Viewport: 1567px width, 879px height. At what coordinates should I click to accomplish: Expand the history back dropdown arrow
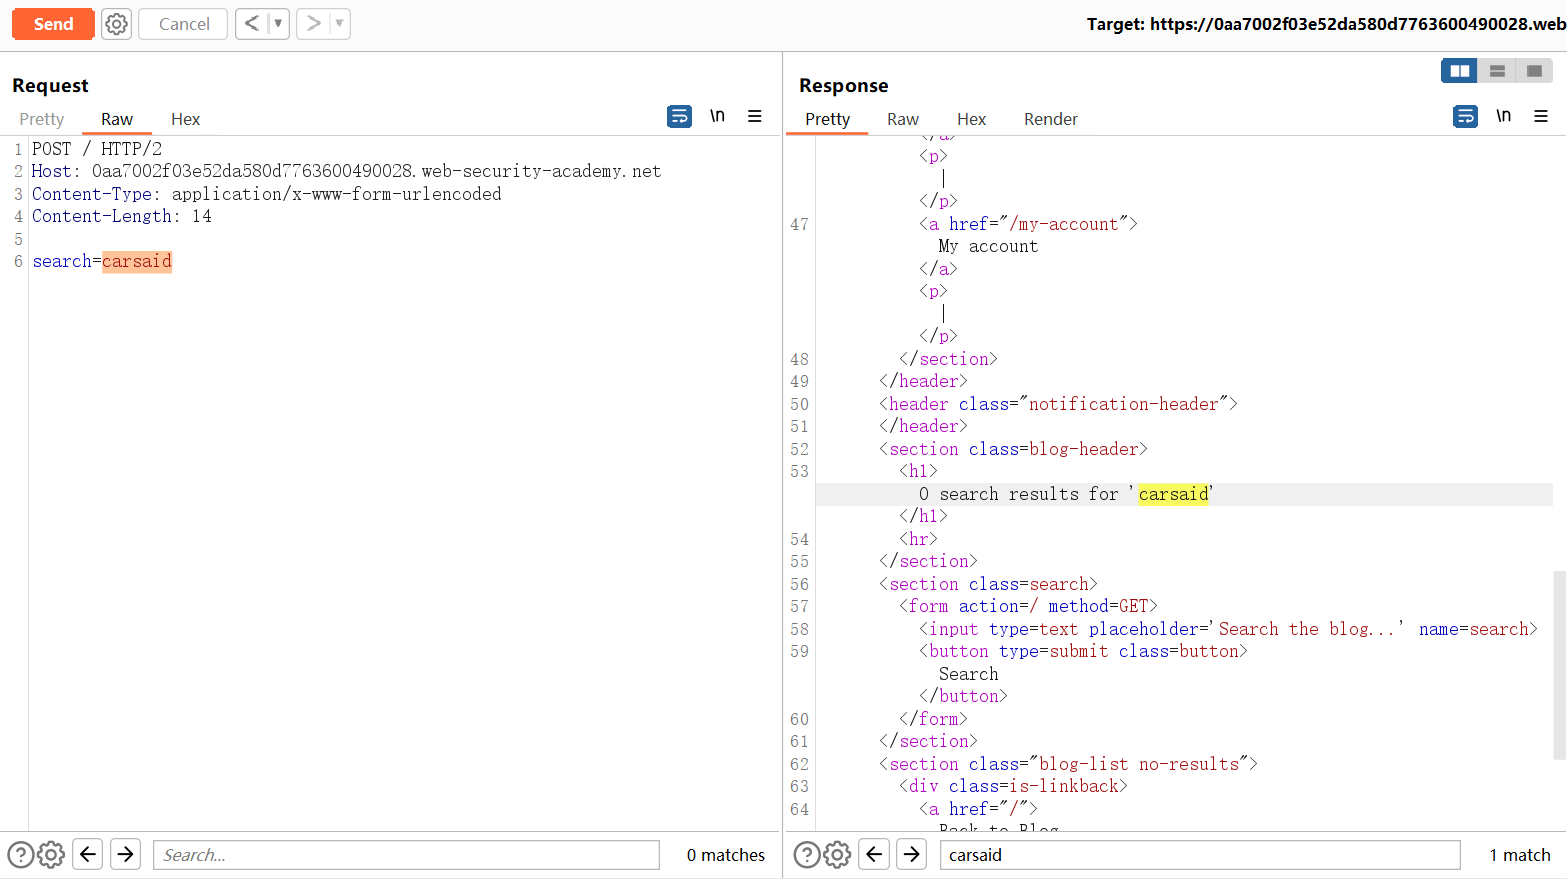(278, 23)
